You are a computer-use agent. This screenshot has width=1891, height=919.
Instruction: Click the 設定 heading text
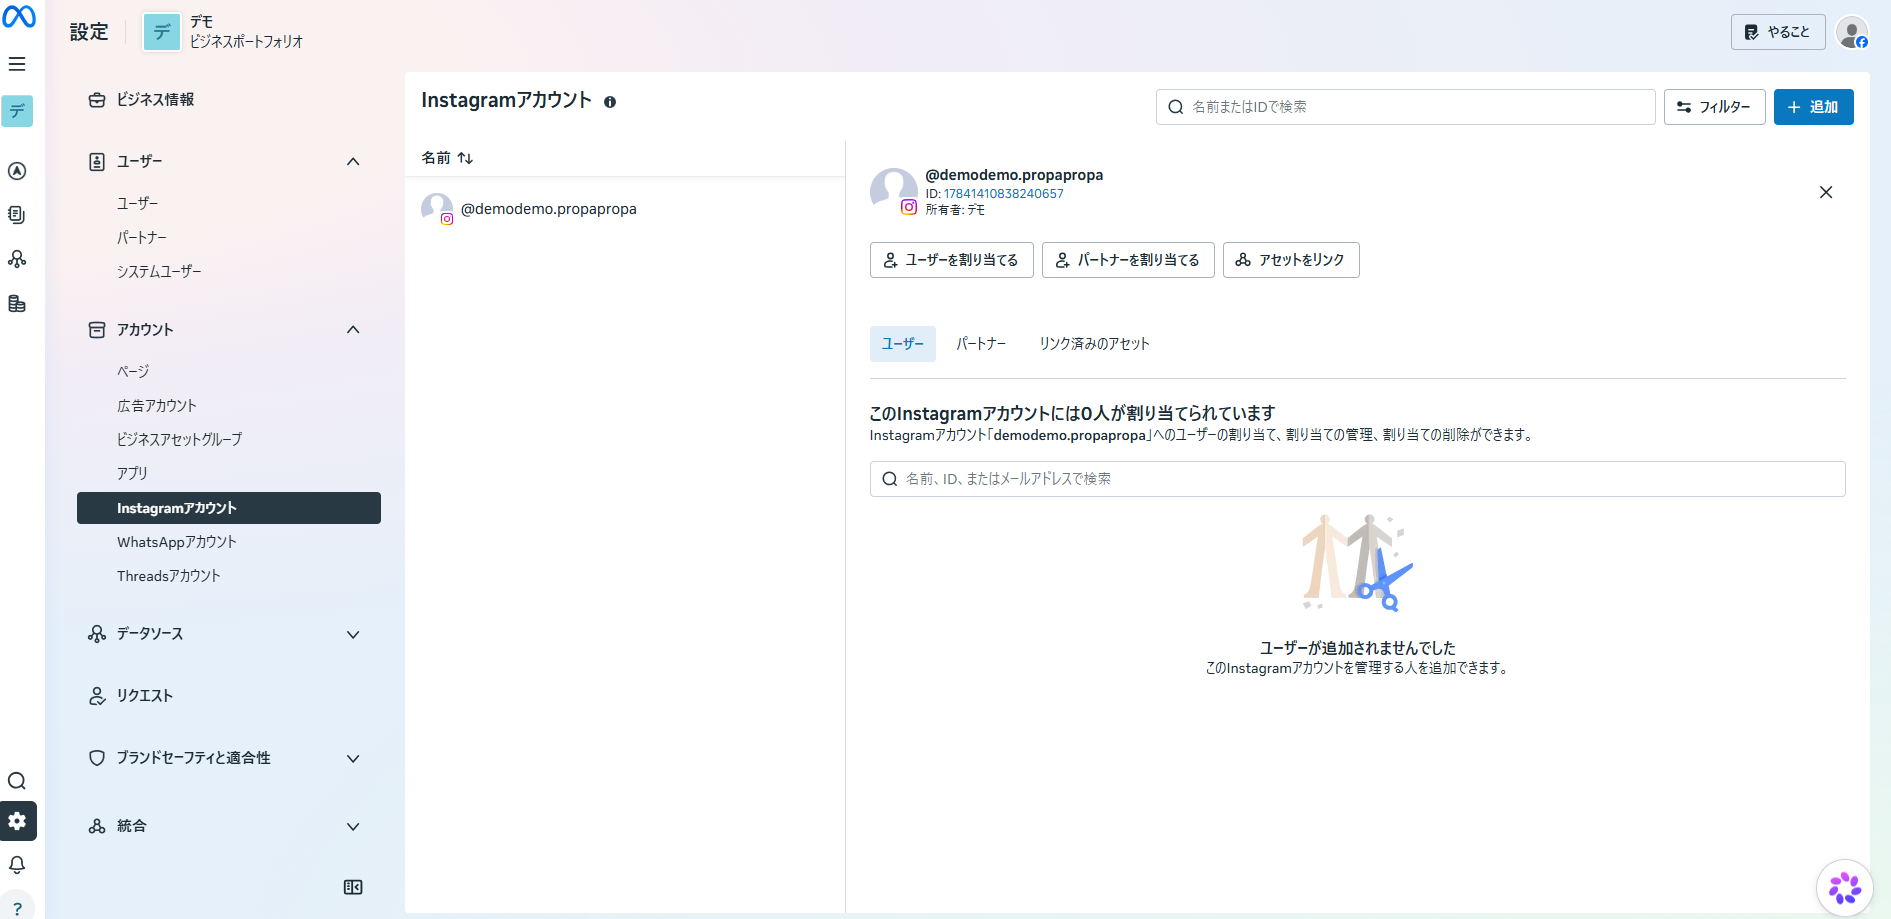click(x=89, y=32)
